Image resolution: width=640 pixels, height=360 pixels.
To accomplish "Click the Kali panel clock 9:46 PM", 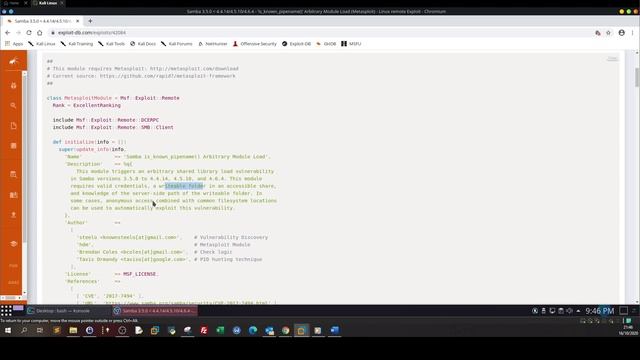I will tap(600, 311).
